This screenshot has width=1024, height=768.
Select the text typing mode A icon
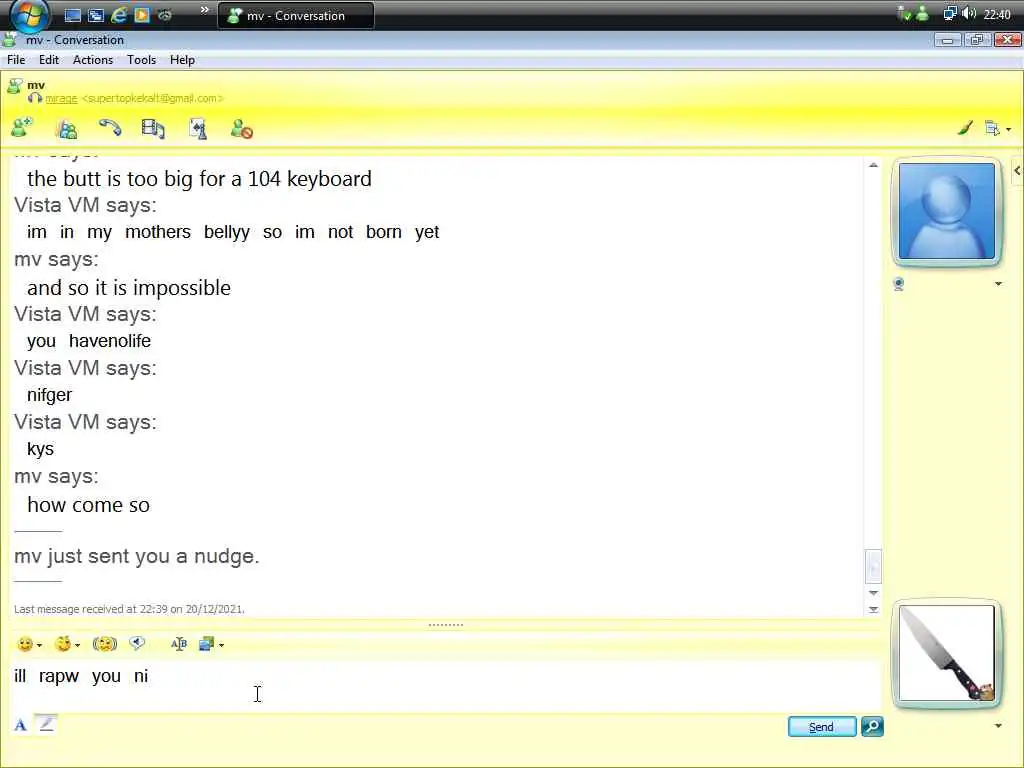tap(21, 725)
